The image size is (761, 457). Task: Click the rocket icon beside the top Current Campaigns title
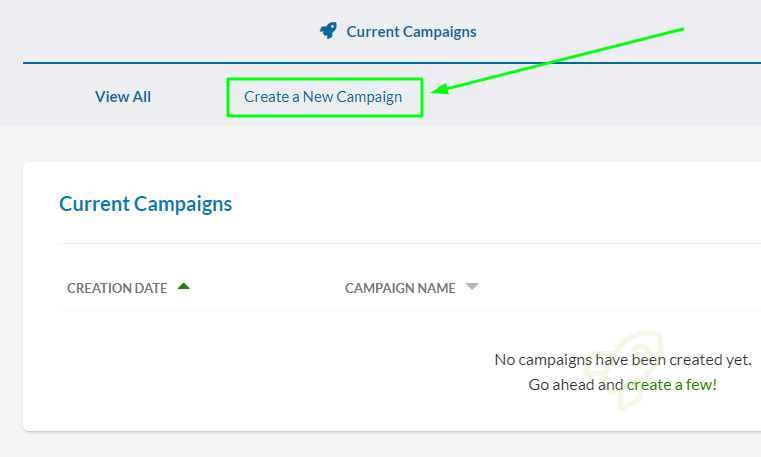(328, 31)
